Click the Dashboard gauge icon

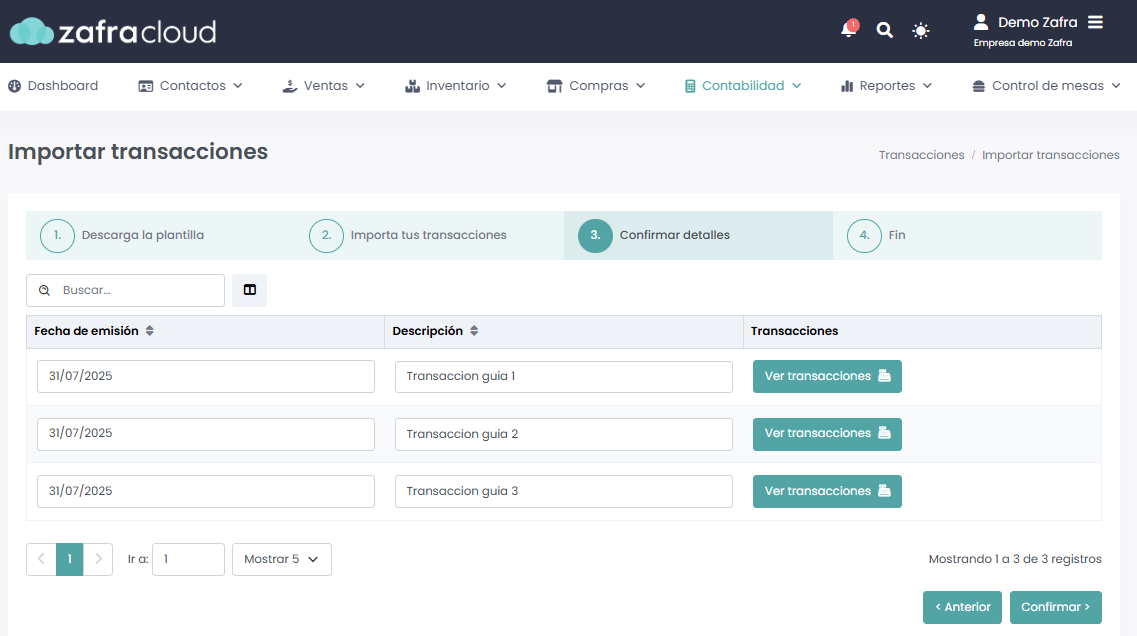point(15,86)
